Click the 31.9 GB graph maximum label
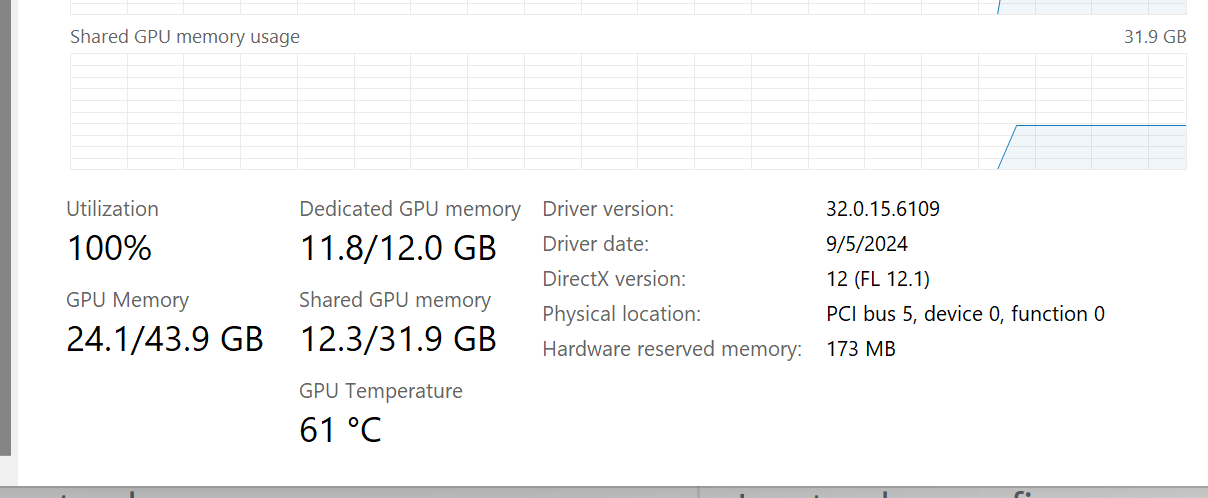 [1154, 37]
